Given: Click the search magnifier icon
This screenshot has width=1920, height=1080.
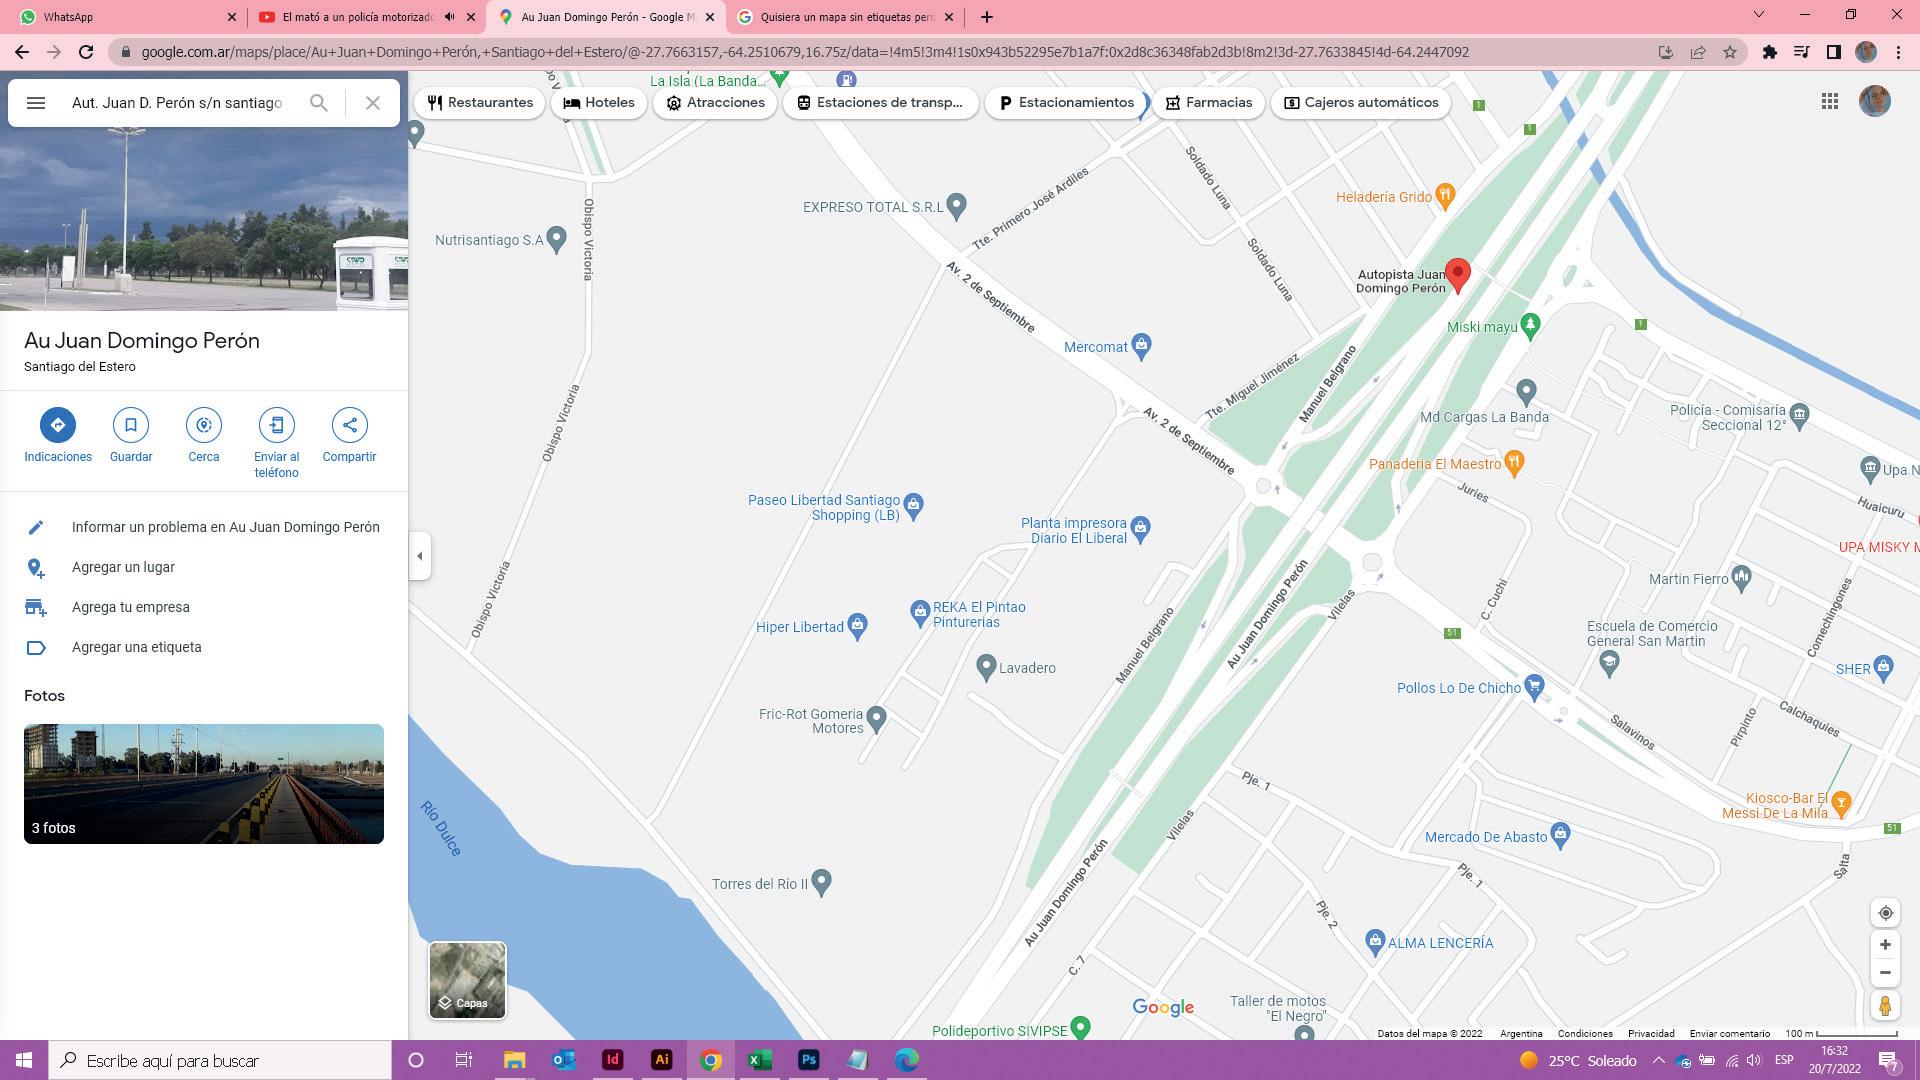Looking at the screenshot, I should (318, 103).
